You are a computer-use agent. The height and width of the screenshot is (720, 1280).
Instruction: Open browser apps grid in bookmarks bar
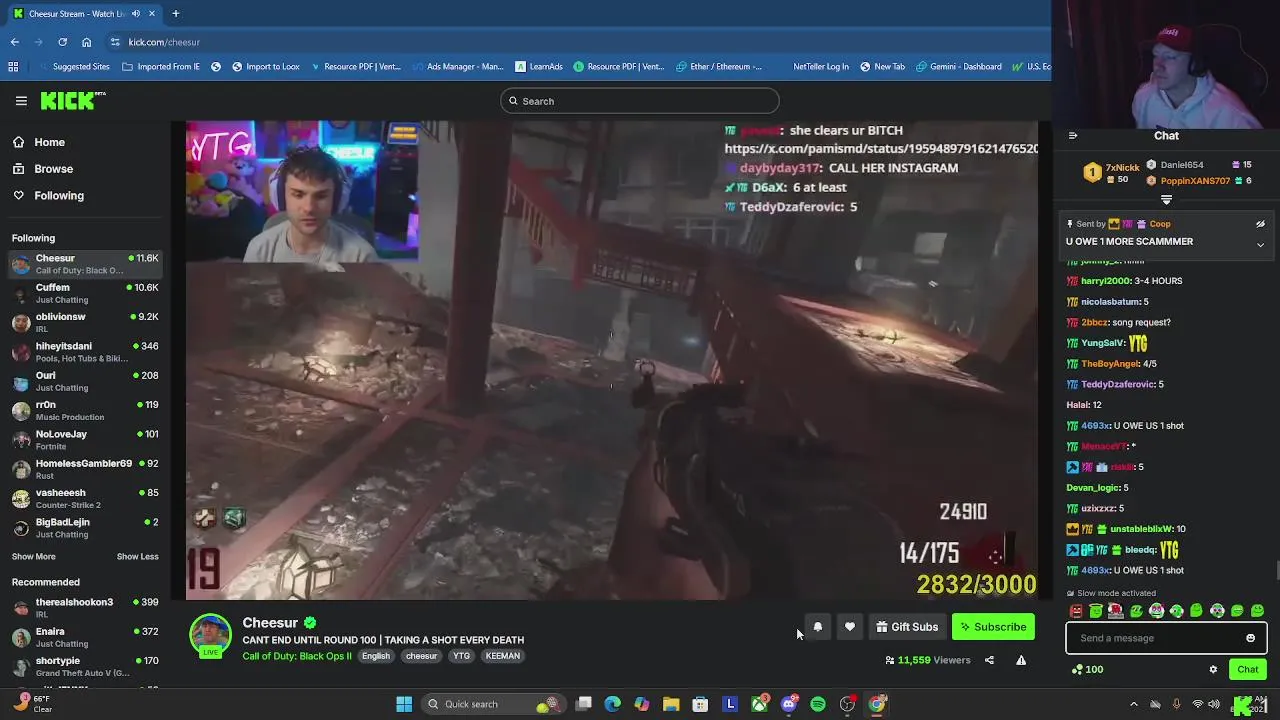[13, 67]
